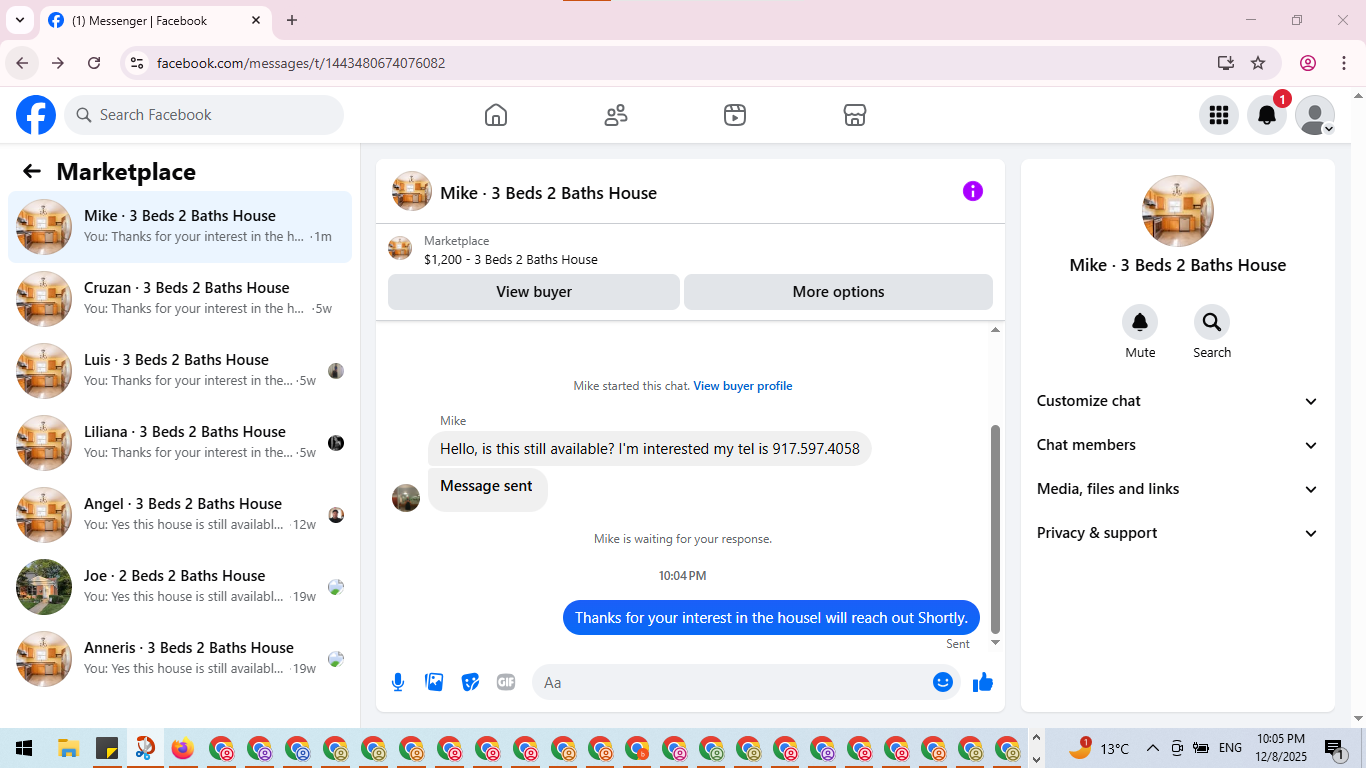Open the GIF picker
Viewport: 1366px width, 768px height.
coord(506,682)
